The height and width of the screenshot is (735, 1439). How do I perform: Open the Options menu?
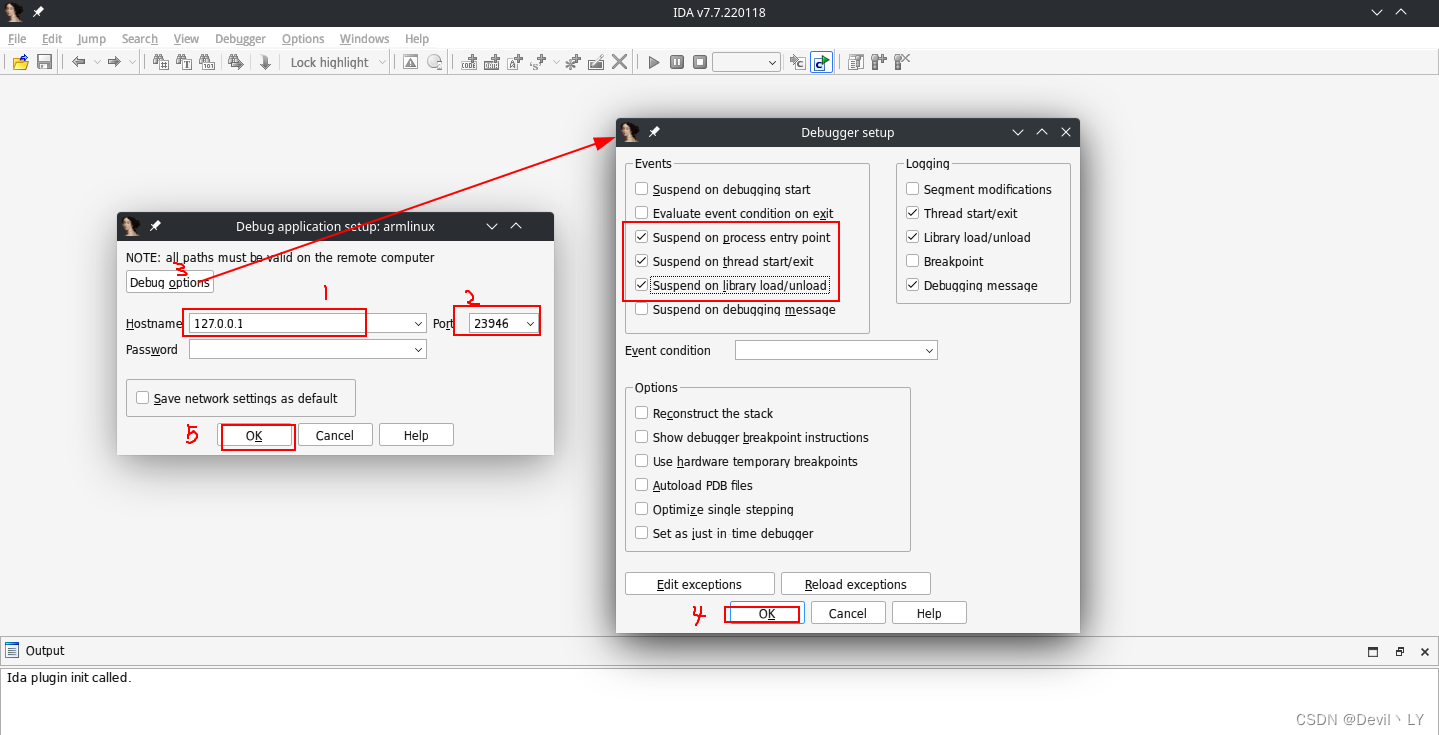303,39
